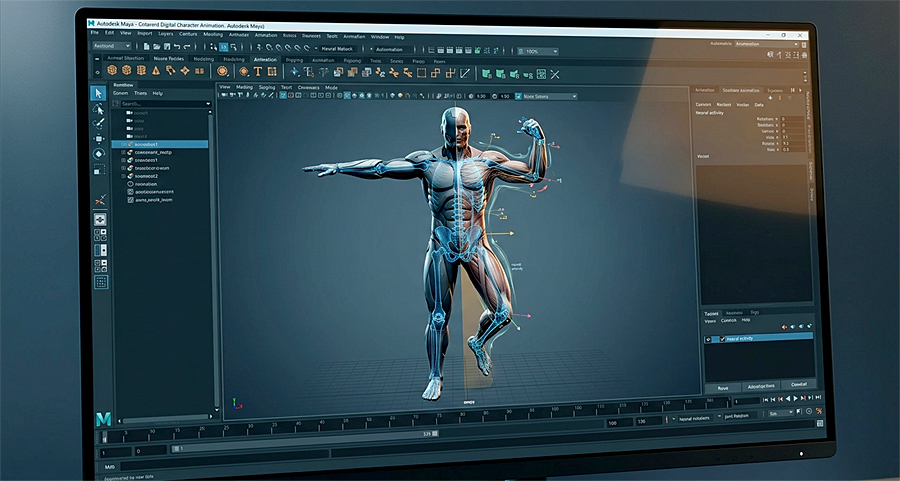This screenshot has width=900, height=481.
Task: Click the rightmost button in layer panel
Action: (798, 385)
